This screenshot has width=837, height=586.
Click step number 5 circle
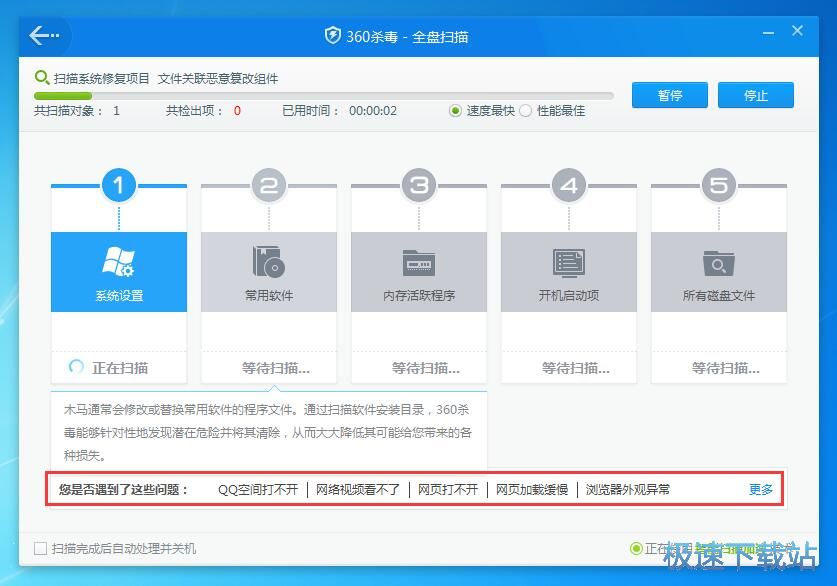pyautogui.click(x=718, y=185)
